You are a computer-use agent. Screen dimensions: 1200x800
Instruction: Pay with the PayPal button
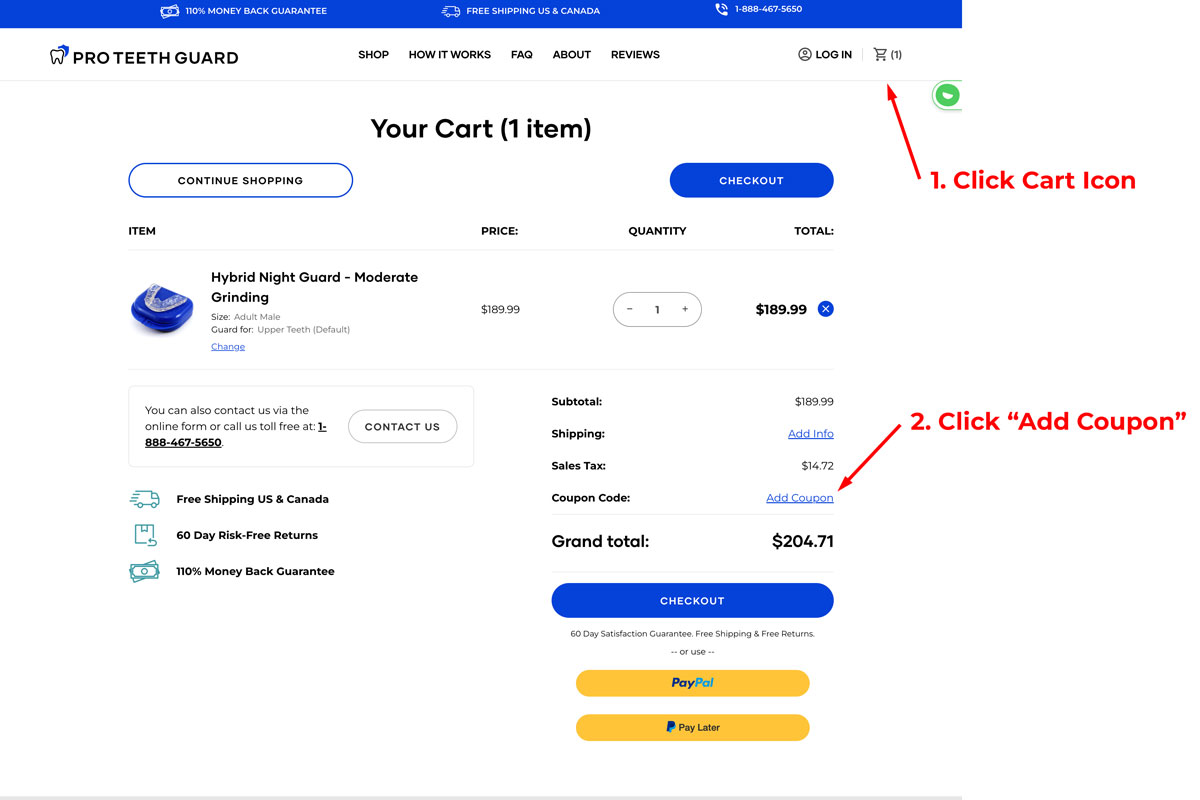[x=692, y=683]
